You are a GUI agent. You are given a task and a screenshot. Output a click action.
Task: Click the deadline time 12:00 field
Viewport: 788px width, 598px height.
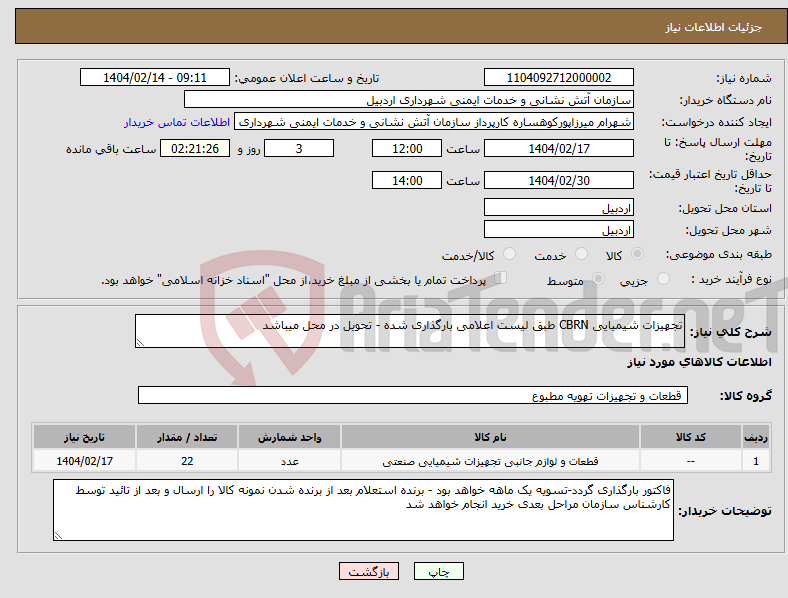pos(407,148)
